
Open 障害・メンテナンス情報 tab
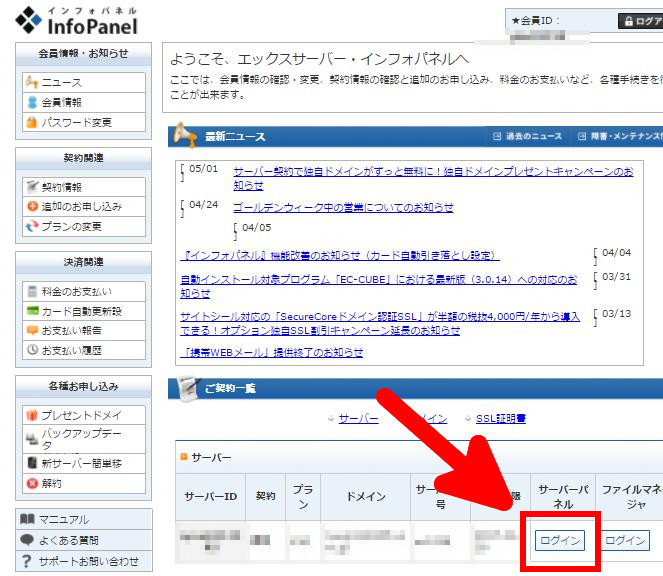click(621, 136)
